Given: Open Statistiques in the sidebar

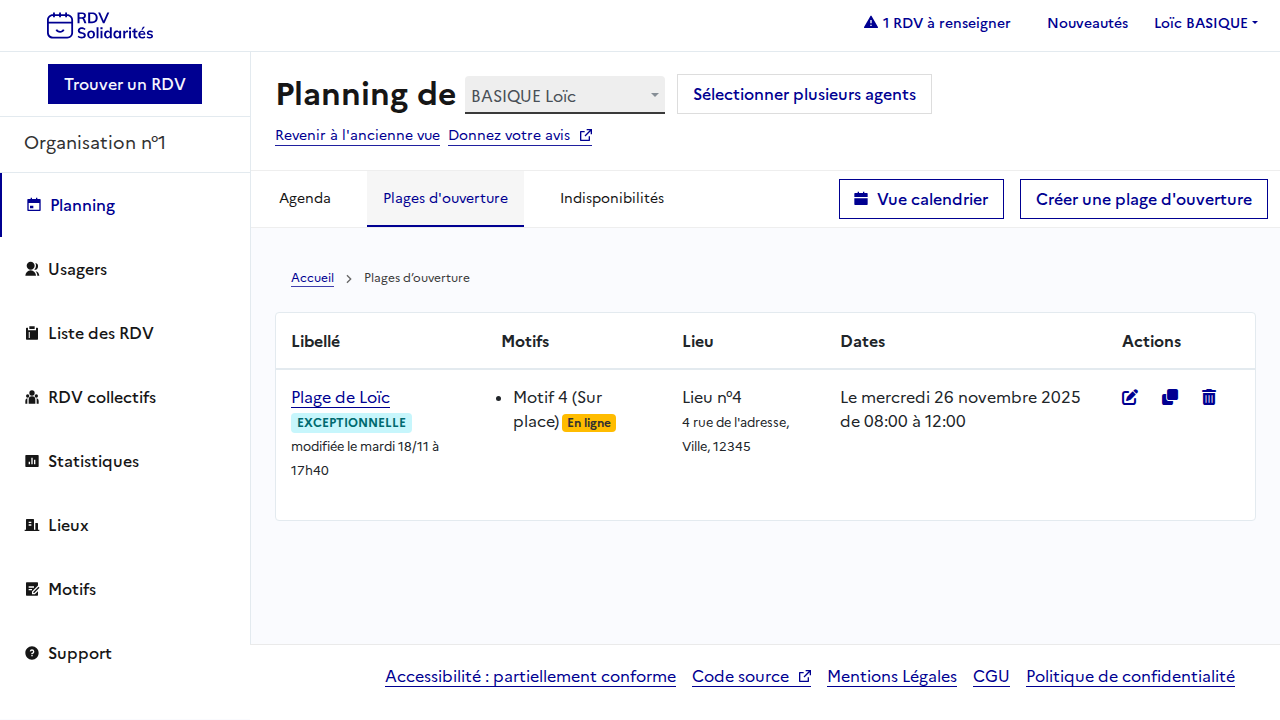Looking at the screenshot, I should (93, 461).
